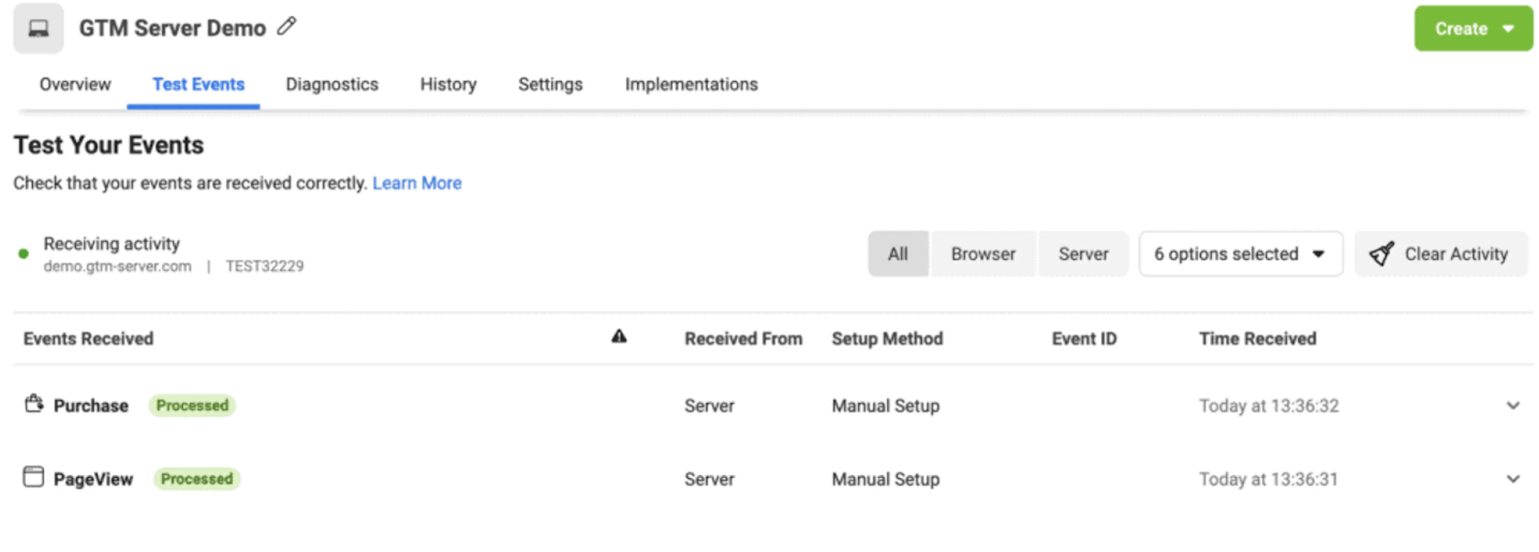Switch to the Diagnostics tab
This screenshot has width=1539, height=552.
pos(332,84)
